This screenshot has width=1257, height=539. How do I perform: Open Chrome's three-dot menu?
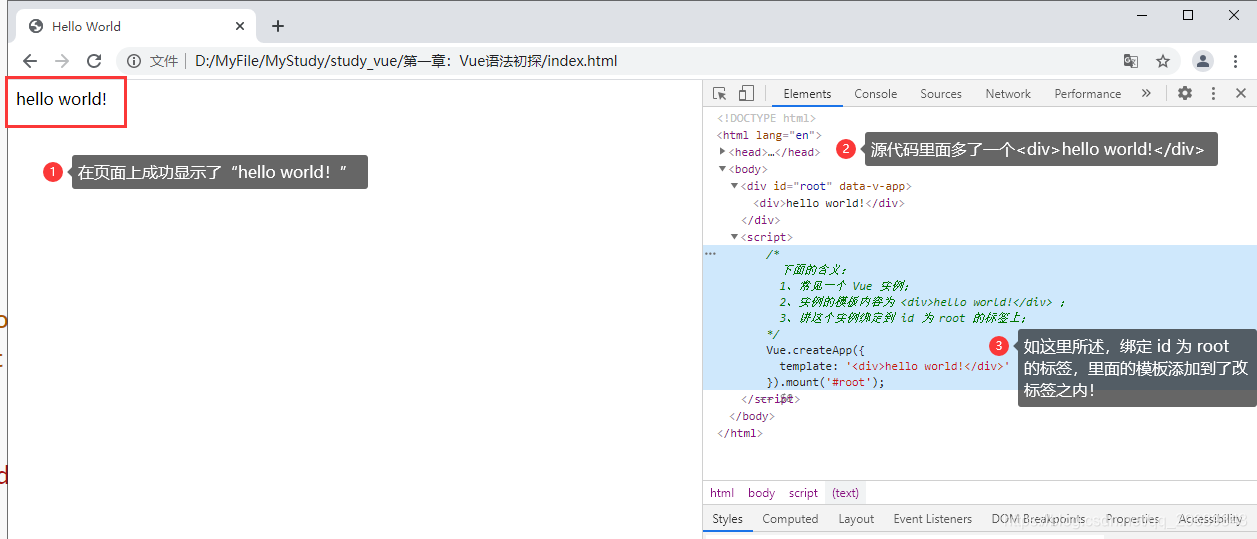[x=1236, y=61]
